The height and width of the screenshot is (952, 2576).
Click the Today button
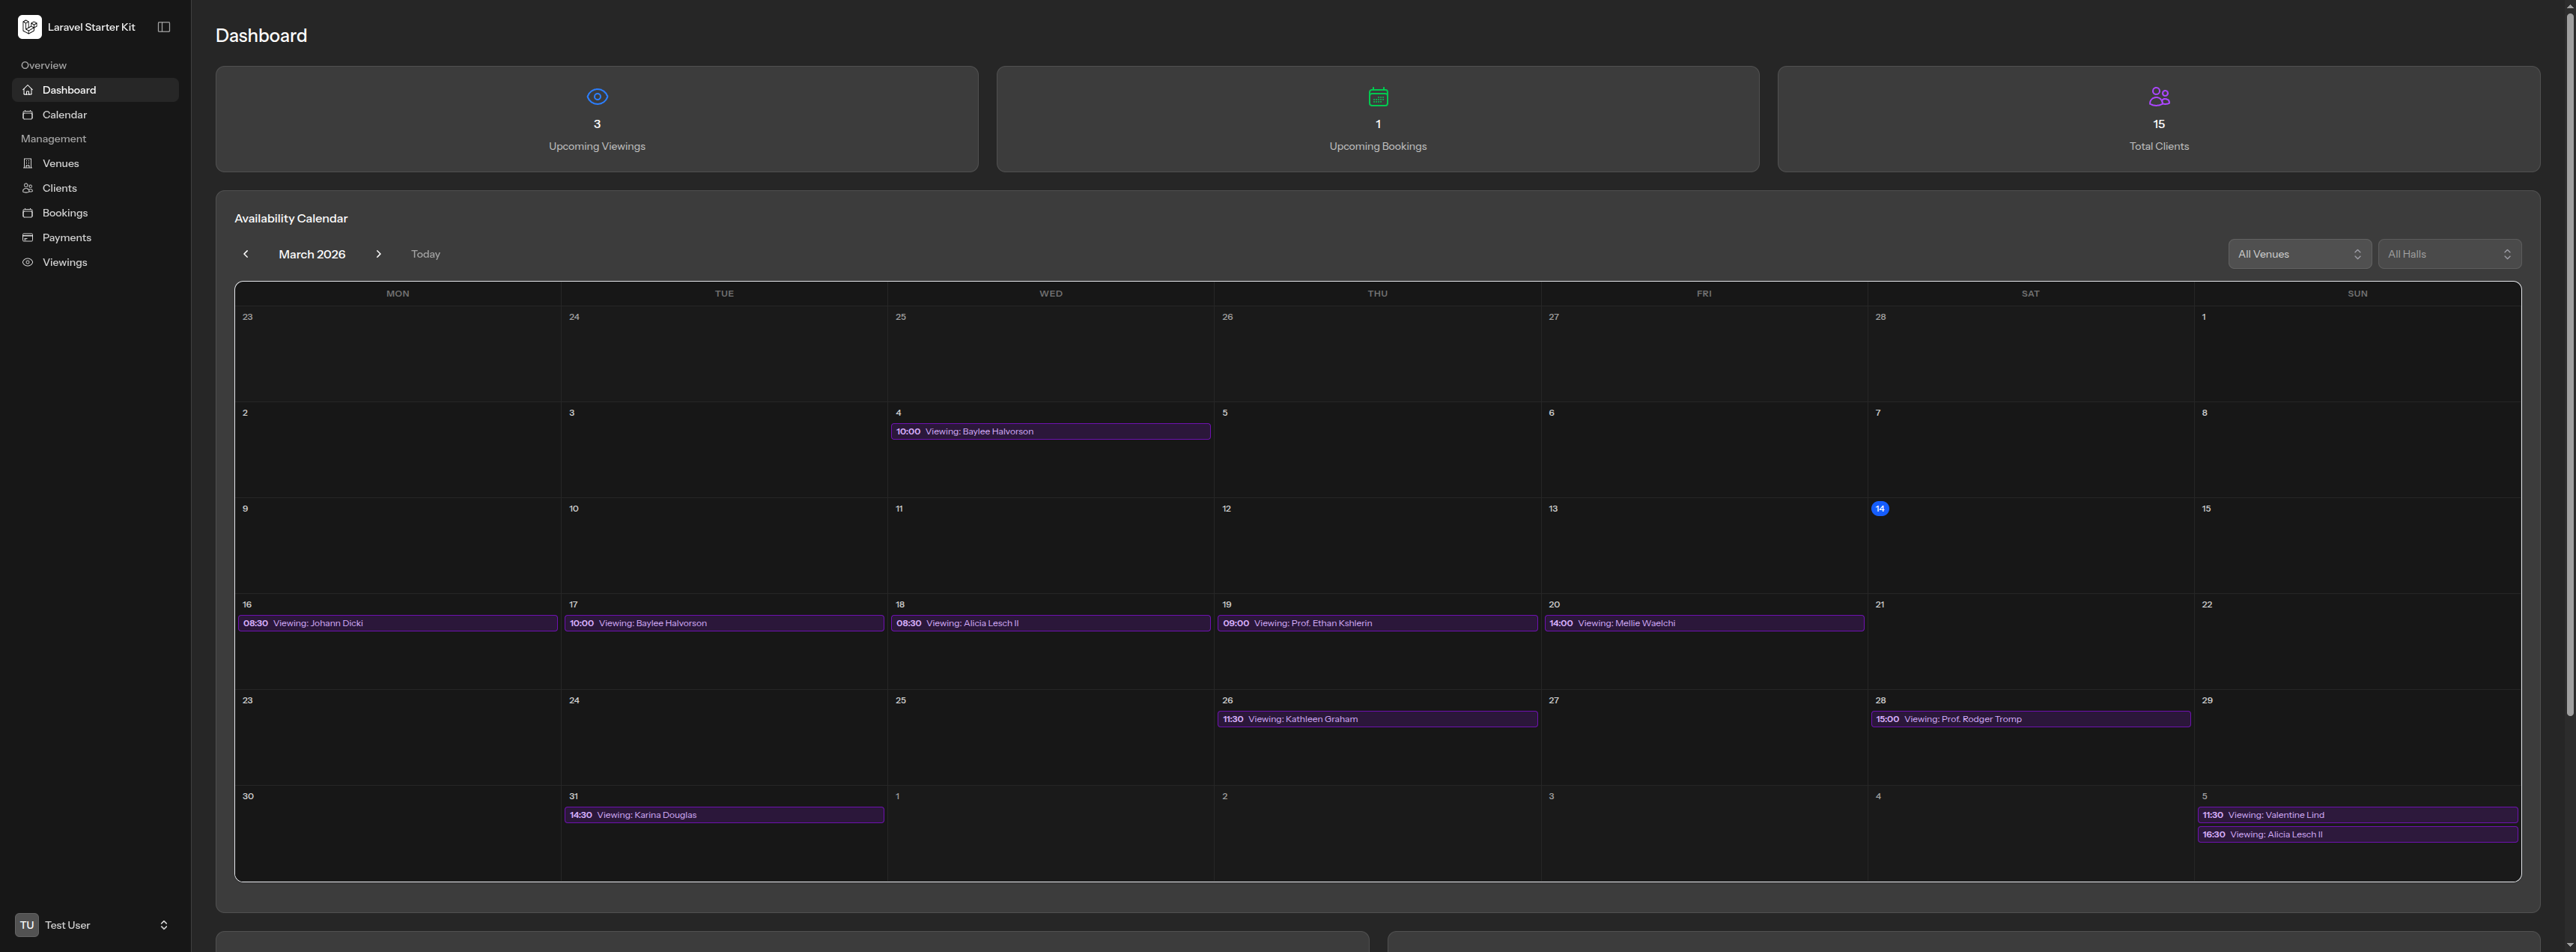(x=424, y=254)
